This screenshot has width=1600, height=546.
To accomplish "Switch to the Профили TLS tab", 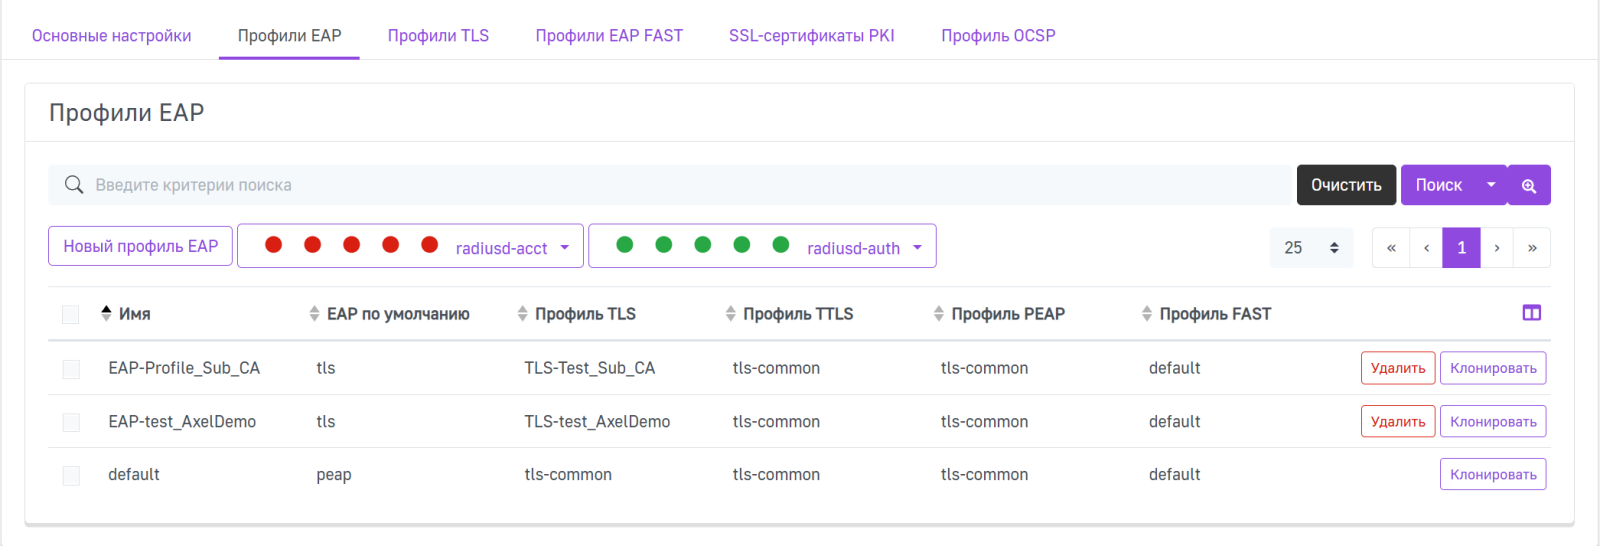I will (x=438, y=36).
